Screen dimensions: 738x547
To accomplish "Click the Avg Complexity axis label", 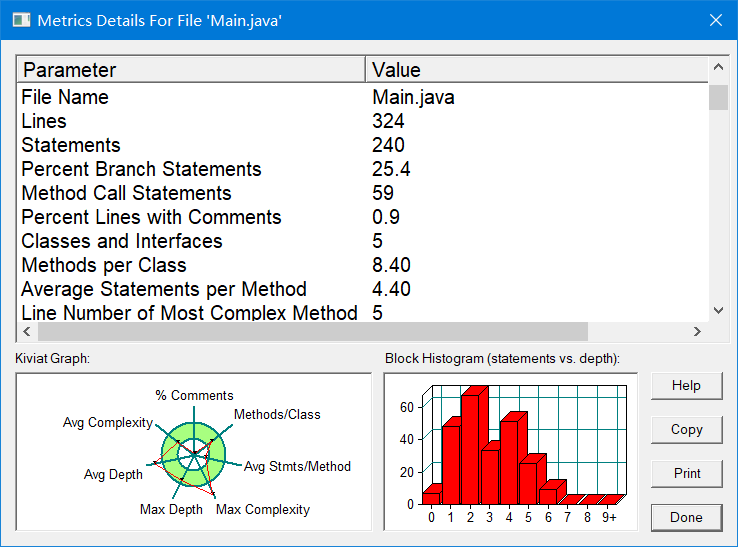I will (108, 422).
